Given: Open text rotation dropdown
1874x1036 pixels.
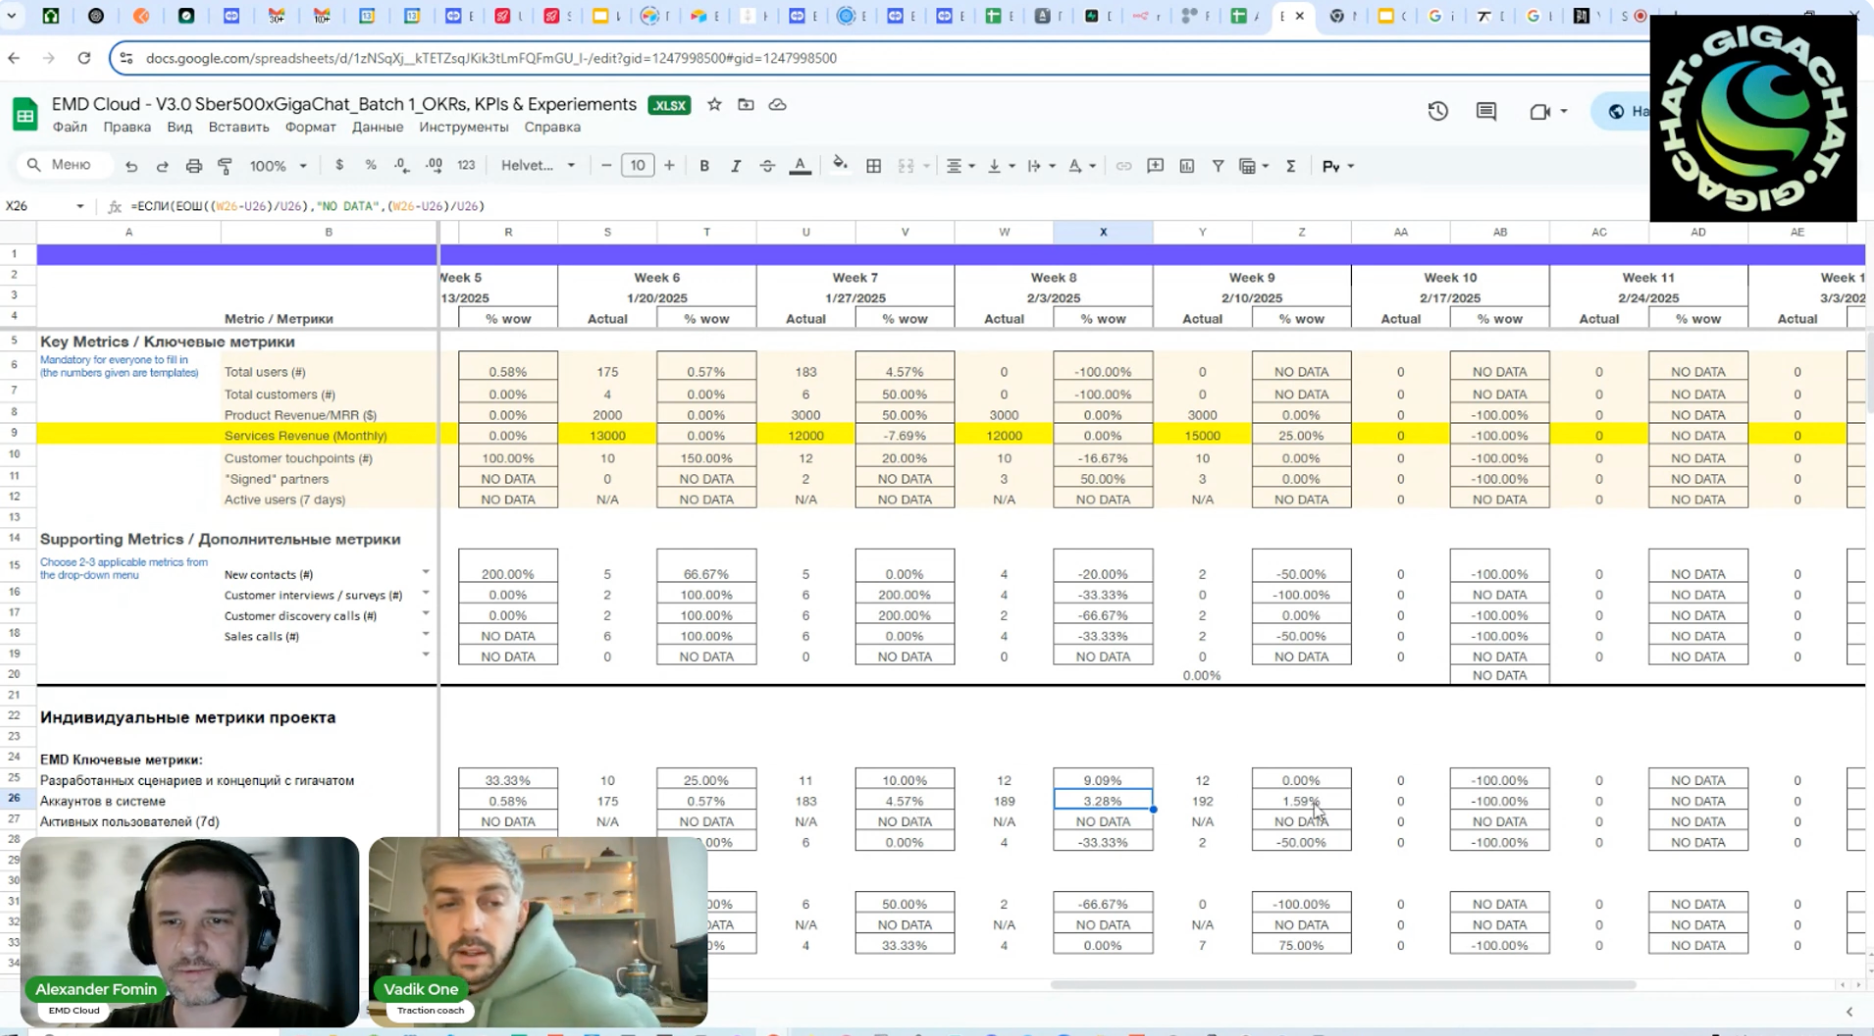Looking at the screenshot, I should 1081,166.
